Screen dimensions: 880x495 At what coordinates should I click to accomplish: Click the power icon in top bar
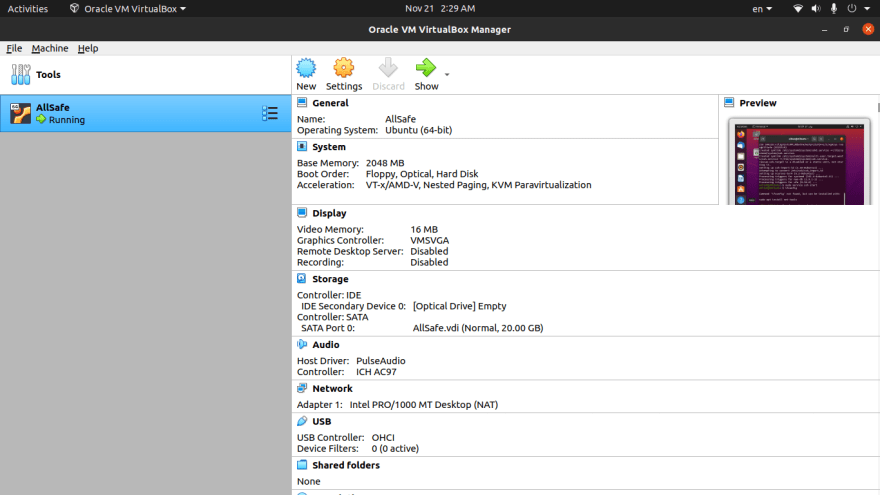tap(852, 8)
